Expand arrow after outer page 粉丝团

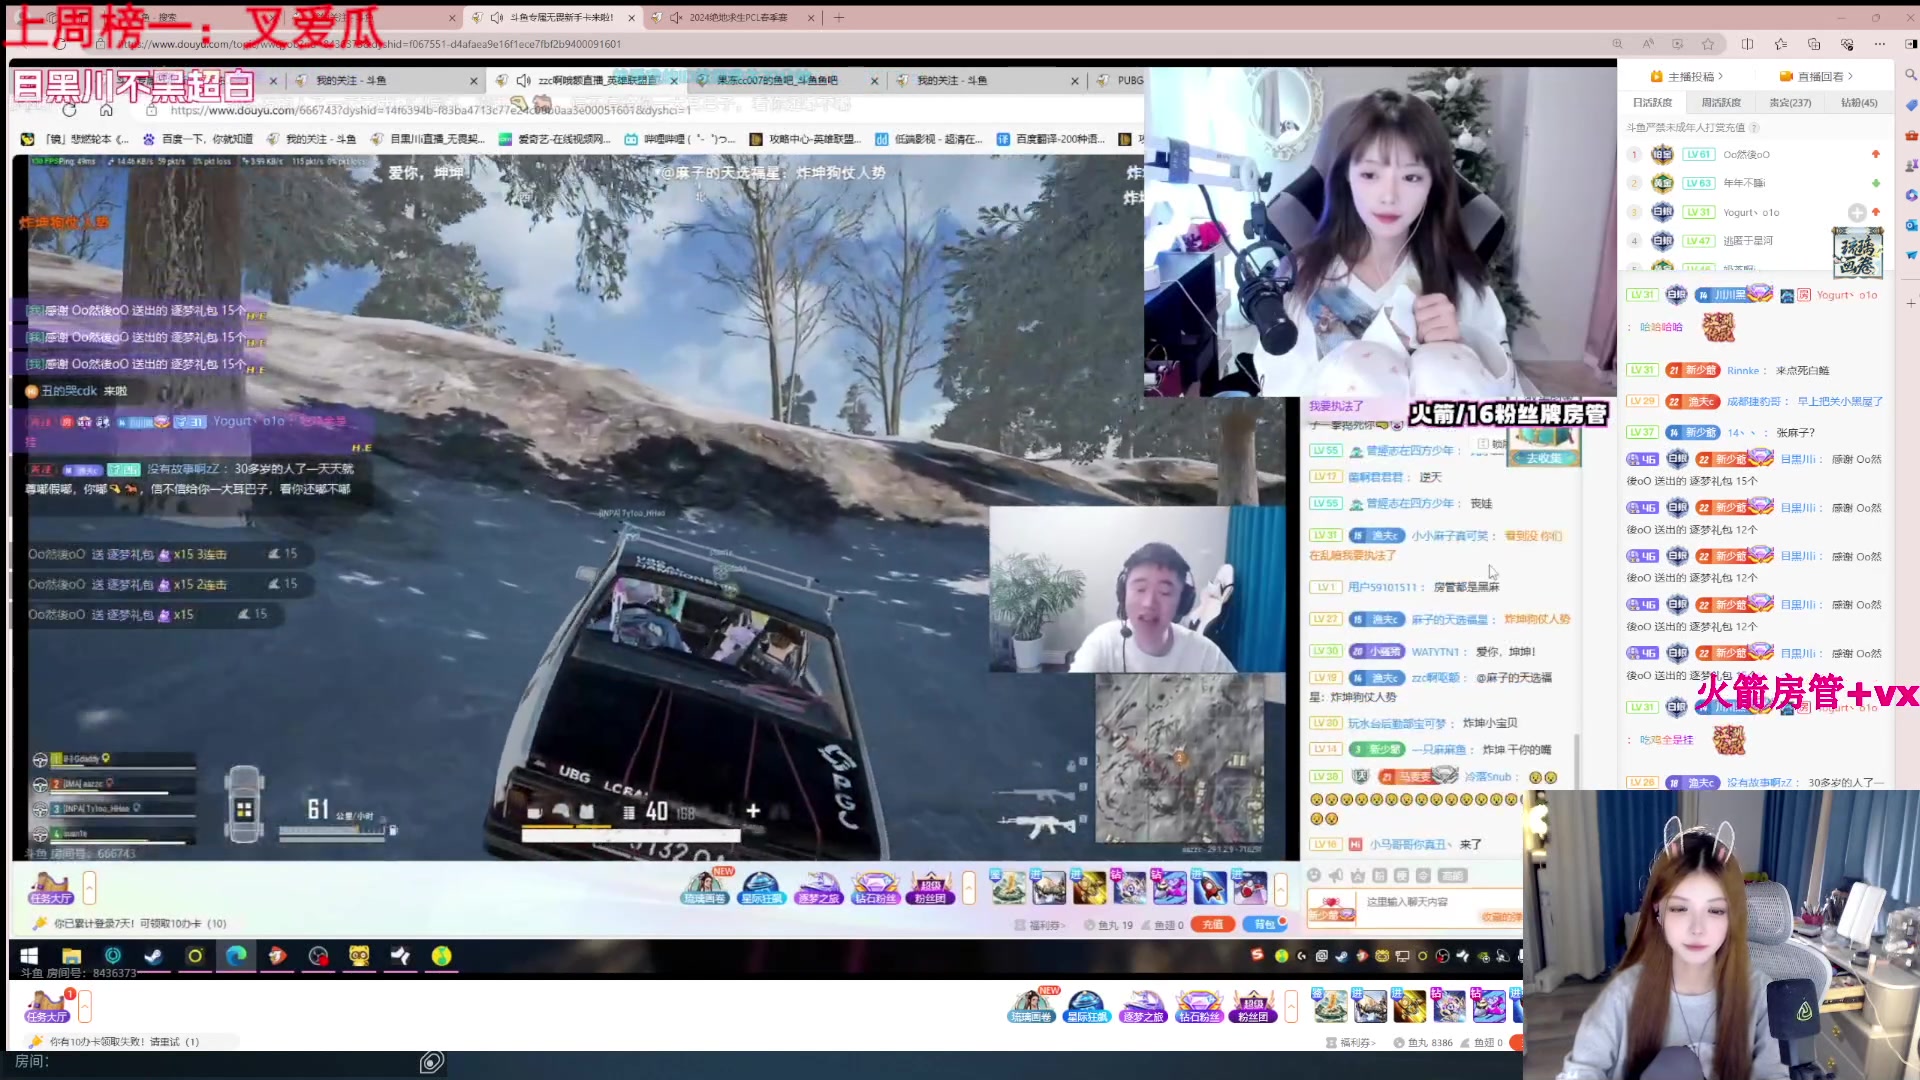1291,1006
